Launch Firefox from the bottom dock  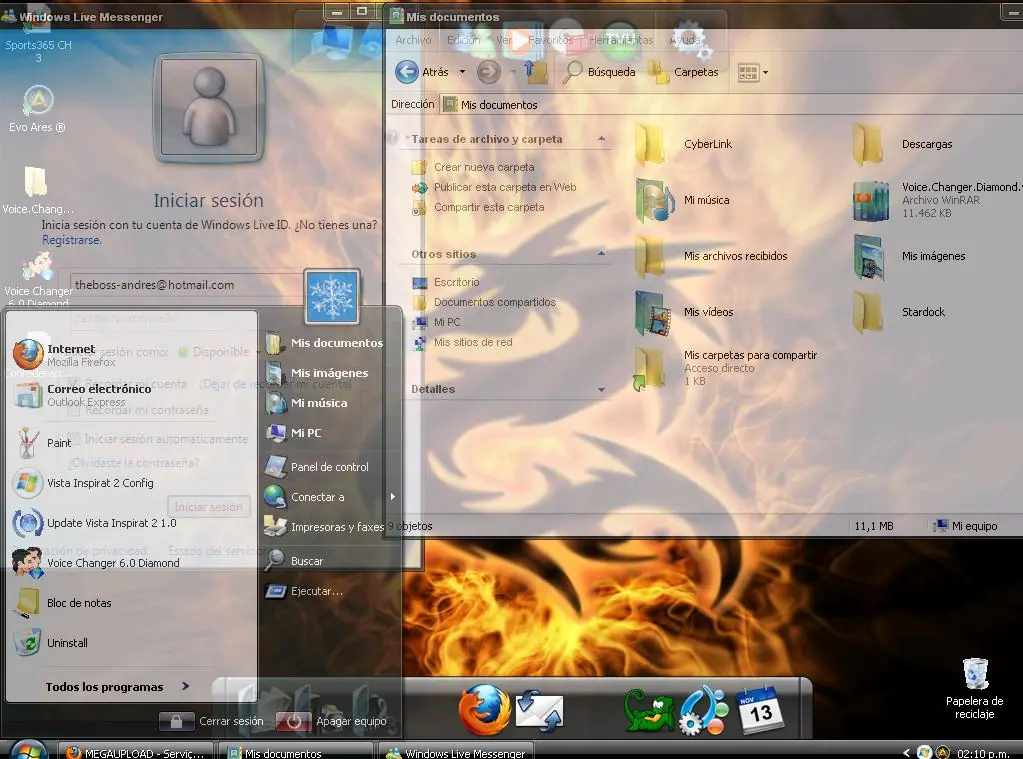point(484,710)
